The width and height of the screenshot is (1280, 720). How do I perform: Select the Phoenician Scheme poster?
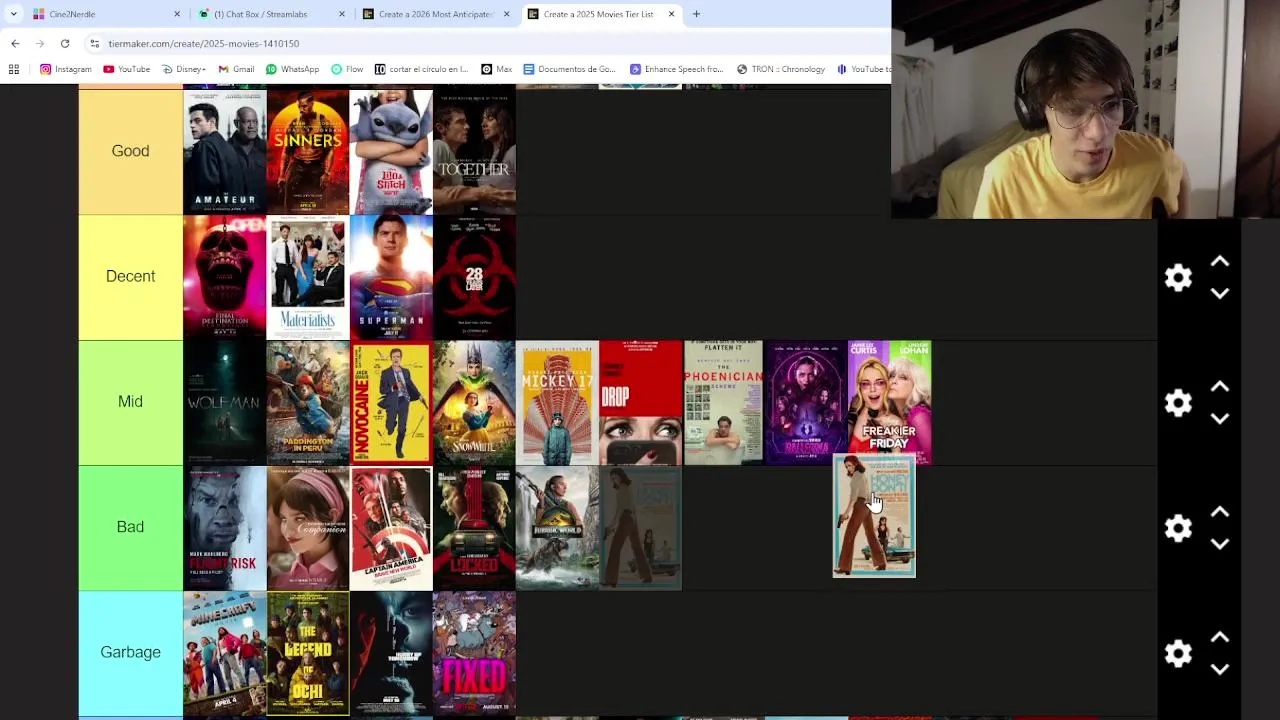click(723, 402)
